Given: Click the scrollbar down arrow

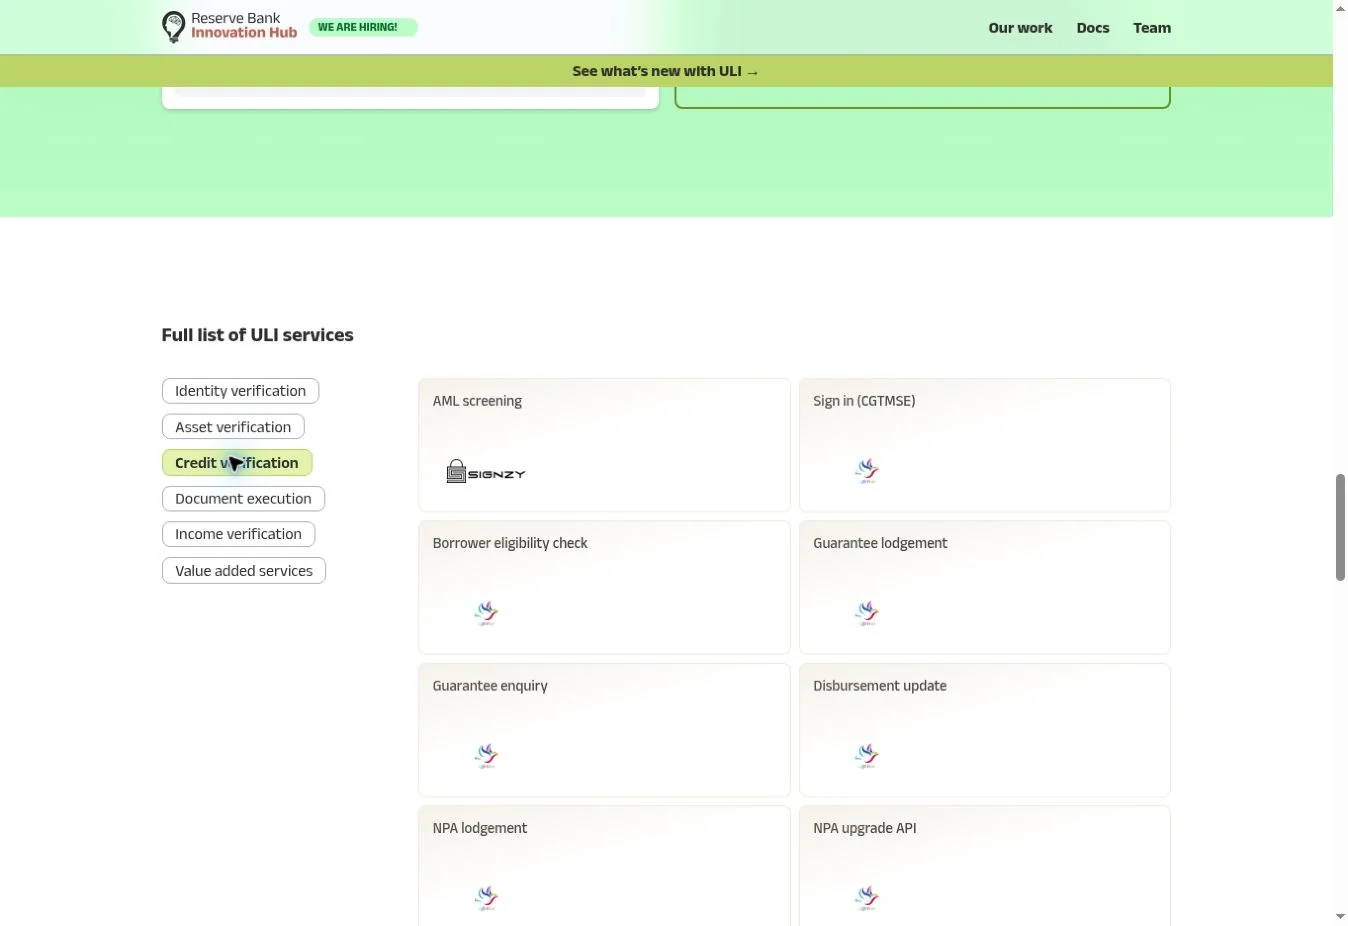Looking at the screenshot, I should click(1340, 917).
